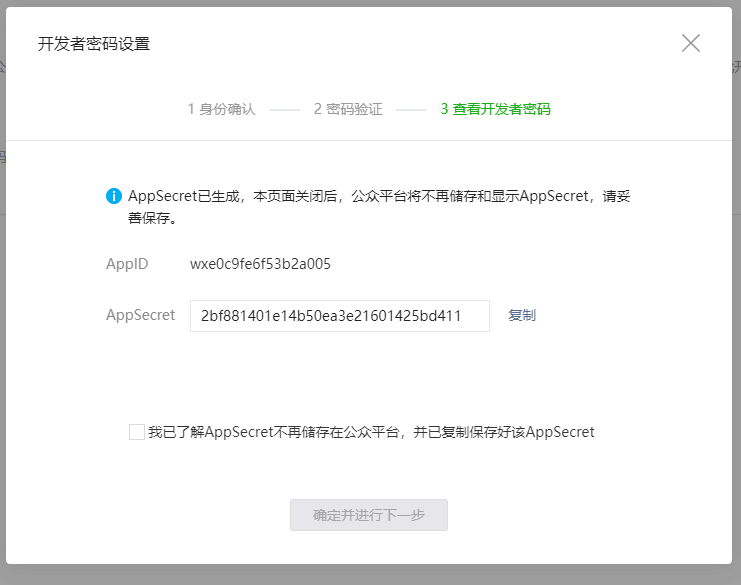Viewport: 741px width, 585px height.
Task: Click the AppID value wxe0c9fe6f53b2a005
Action: tap(260, 264)
